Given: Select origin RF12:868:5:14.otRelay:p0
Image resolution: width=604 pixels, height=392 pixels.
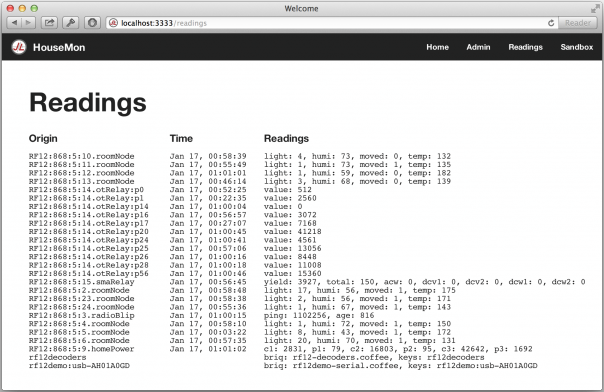Looking at the screenshot, I should (86, 189).
